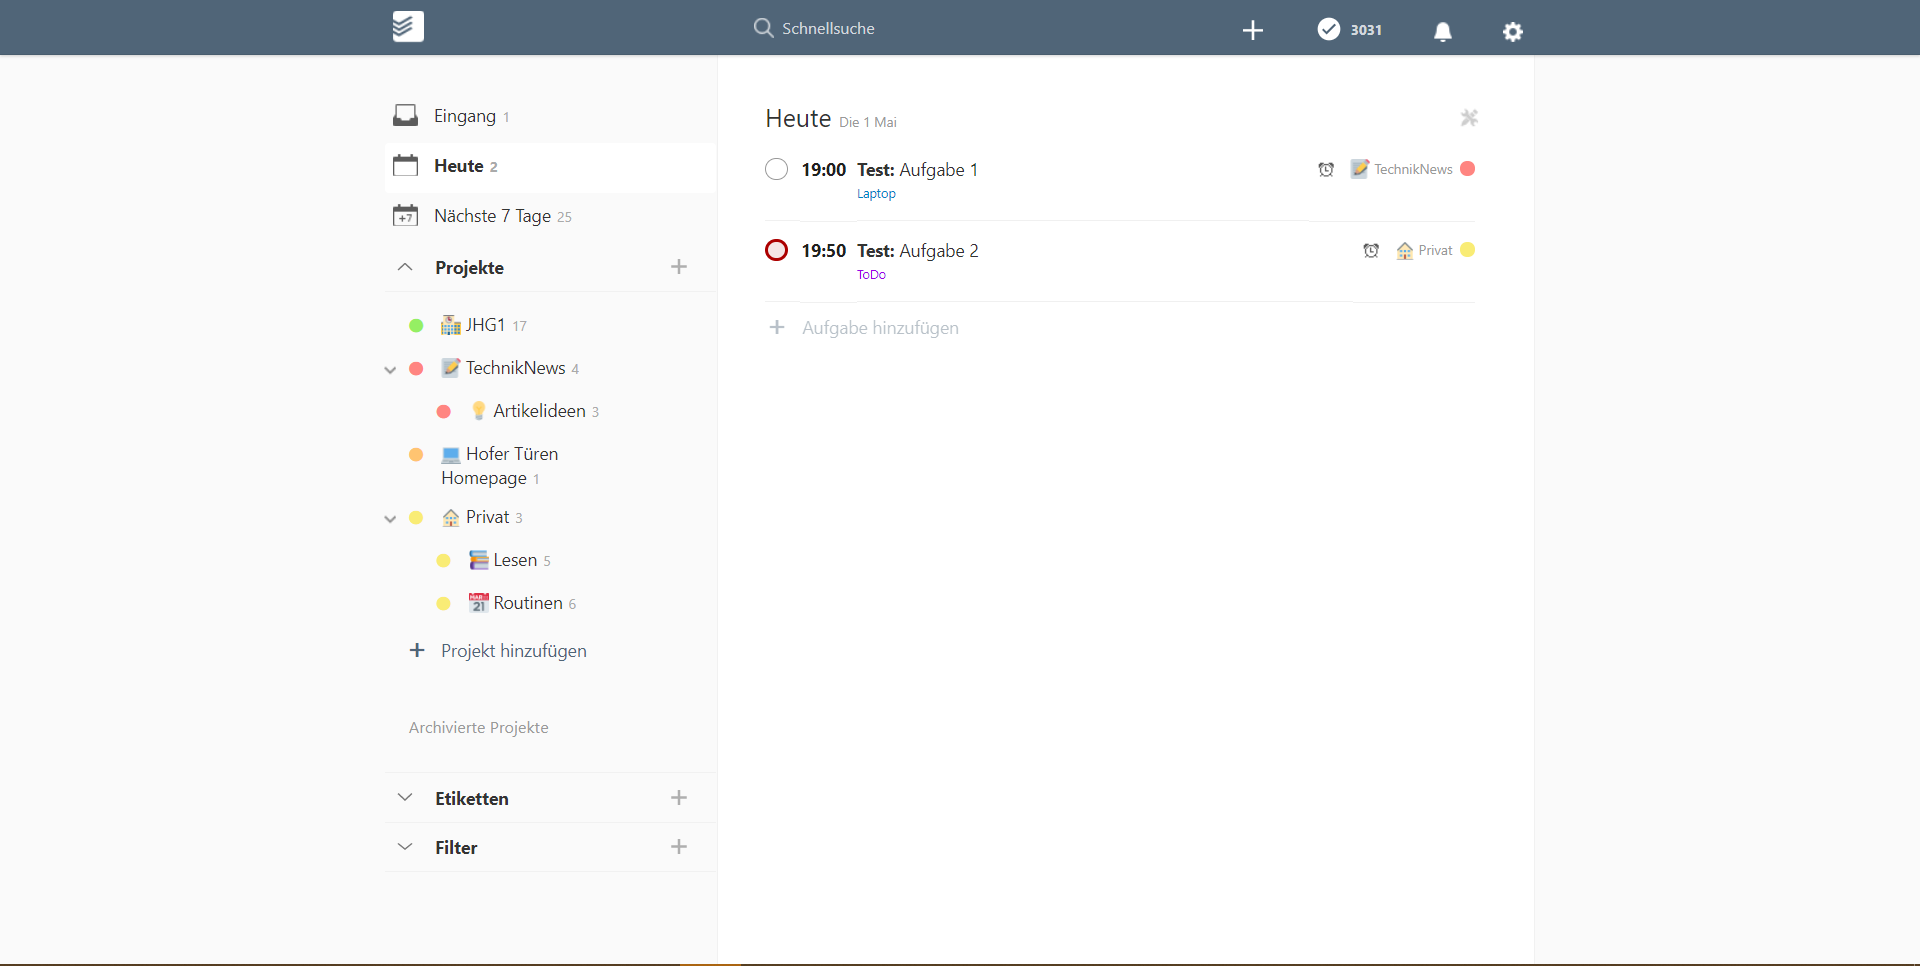
Task: Click reminder alarm icon for Aufgabe 1
Action: 1326,169
